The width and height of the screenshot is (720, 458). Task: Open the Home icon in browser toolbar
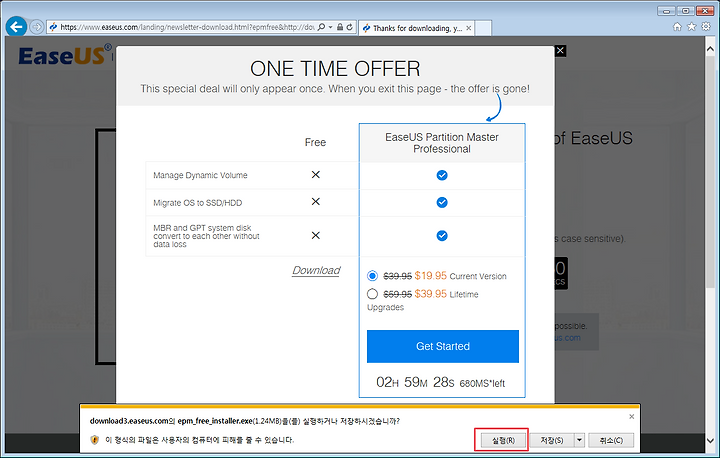pos(677,27)
